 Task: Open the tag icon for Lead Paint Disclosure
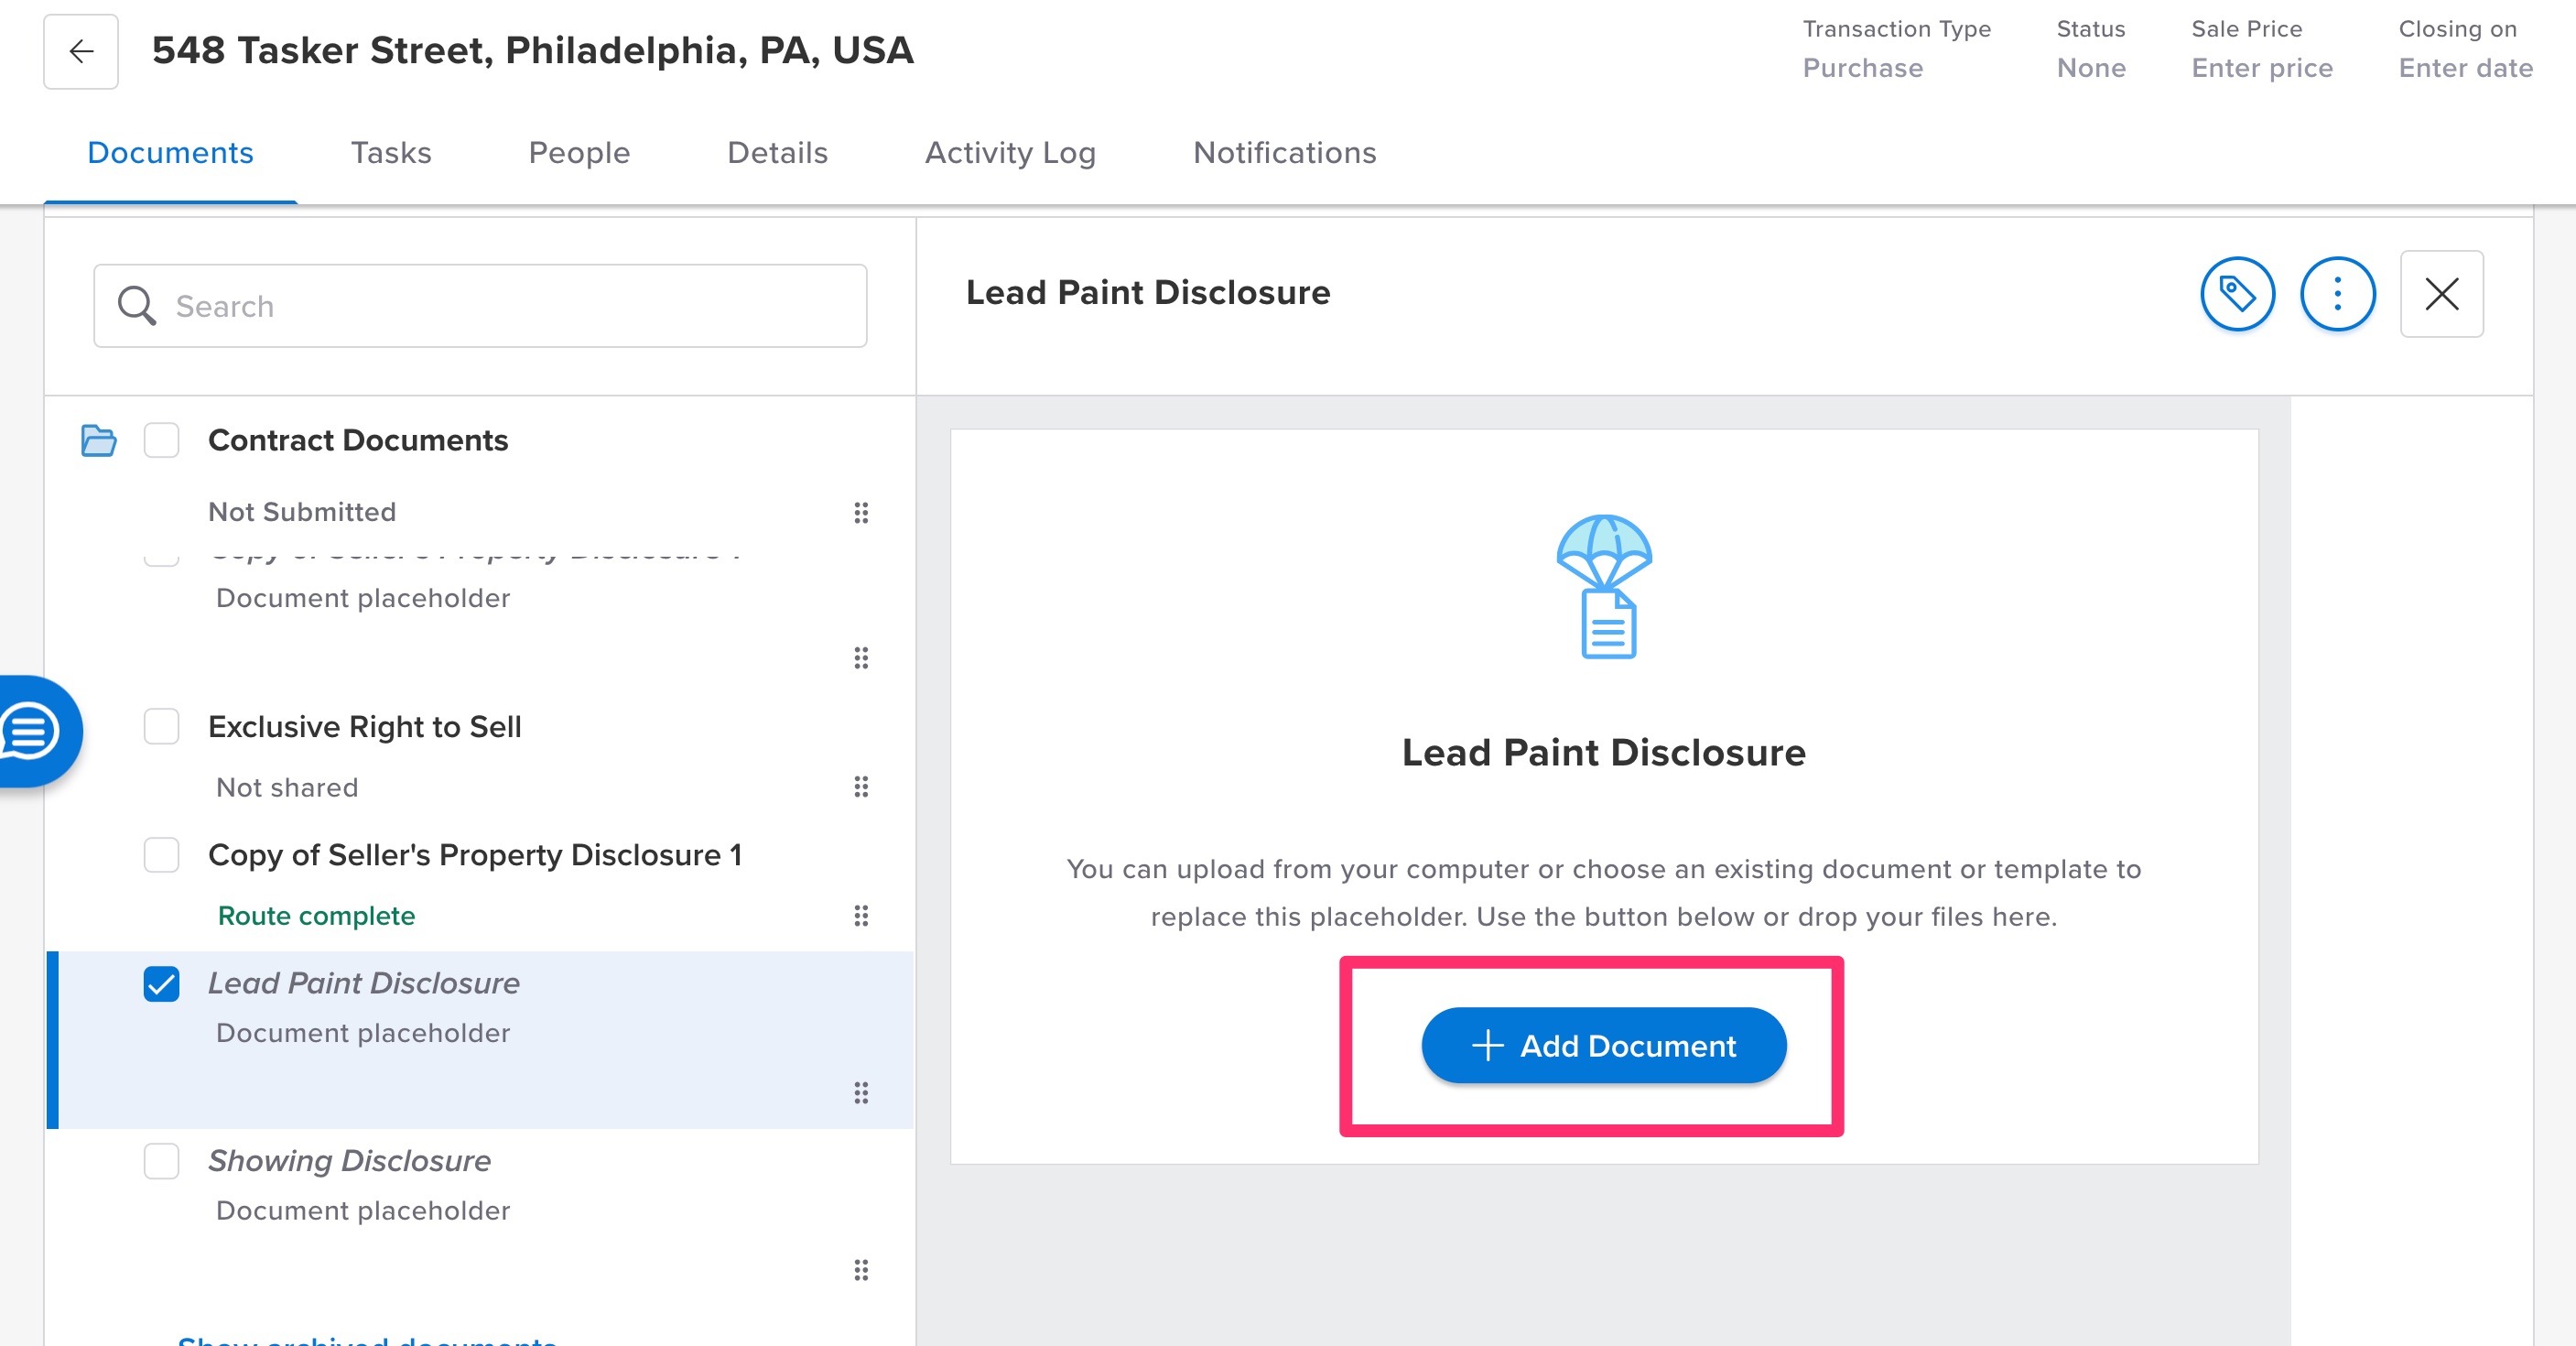pos(2237,294)
